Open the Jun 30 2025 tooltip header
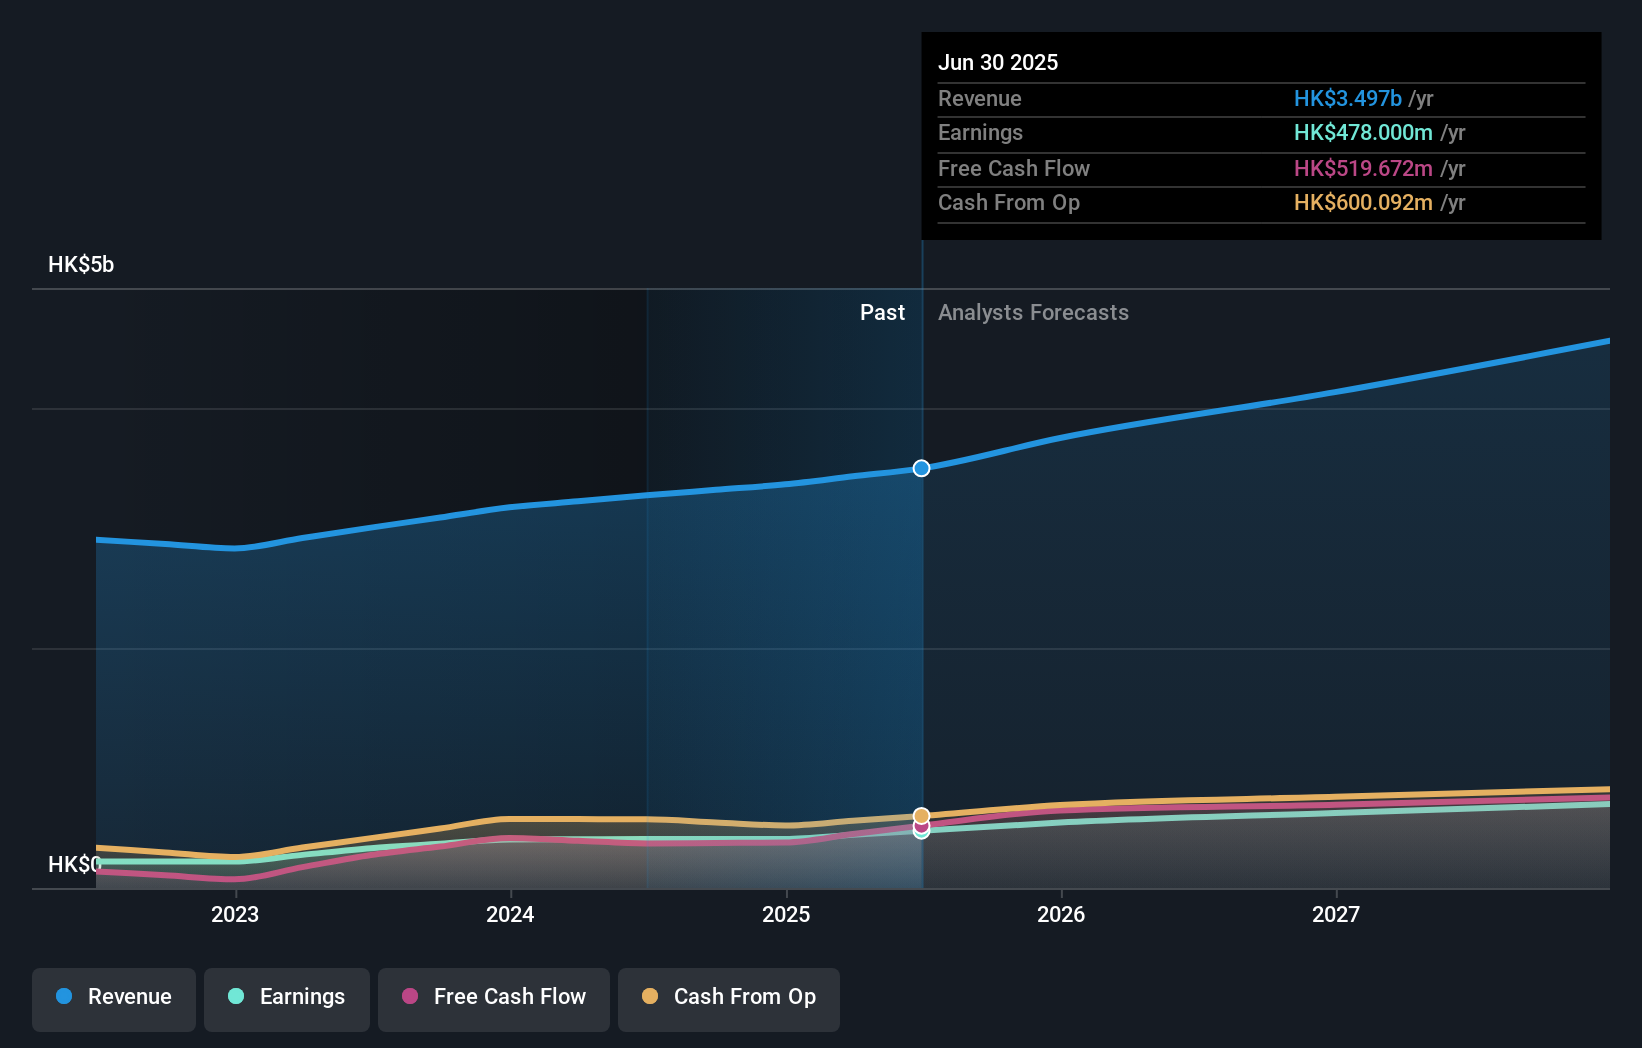Image resolution: width=1642 pixels, height=1048 pixels. tap(998, 62)
